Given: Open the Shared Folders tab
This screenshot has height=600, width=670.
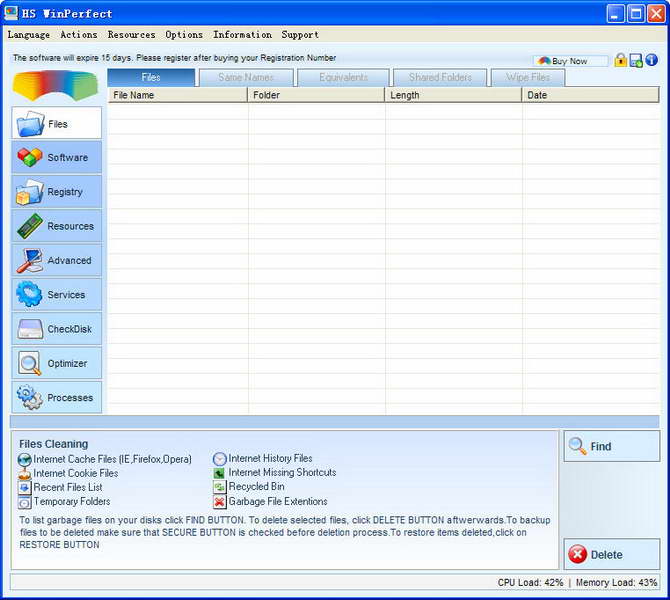Looking at the screenshot, I should tap(440, 77).
